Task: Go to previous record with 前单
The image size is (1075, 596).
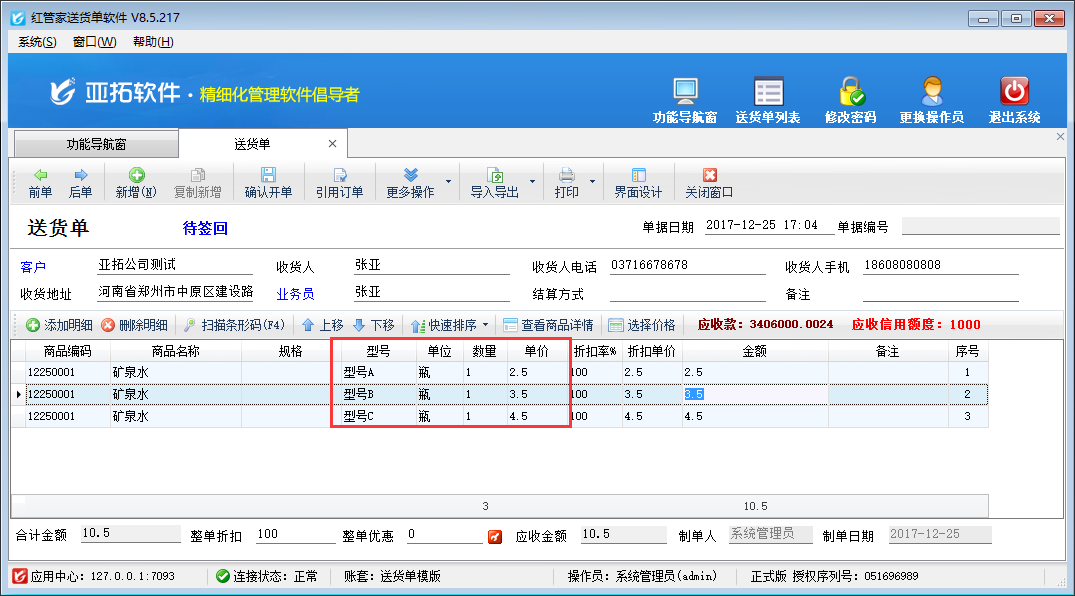Action: 40,182
